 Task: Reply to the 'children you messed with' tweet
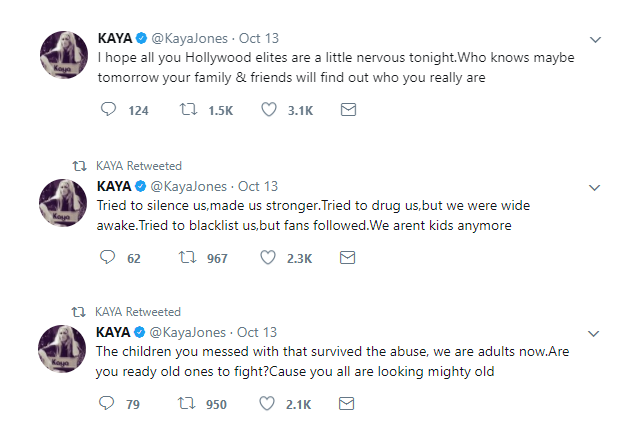point(110,404)
